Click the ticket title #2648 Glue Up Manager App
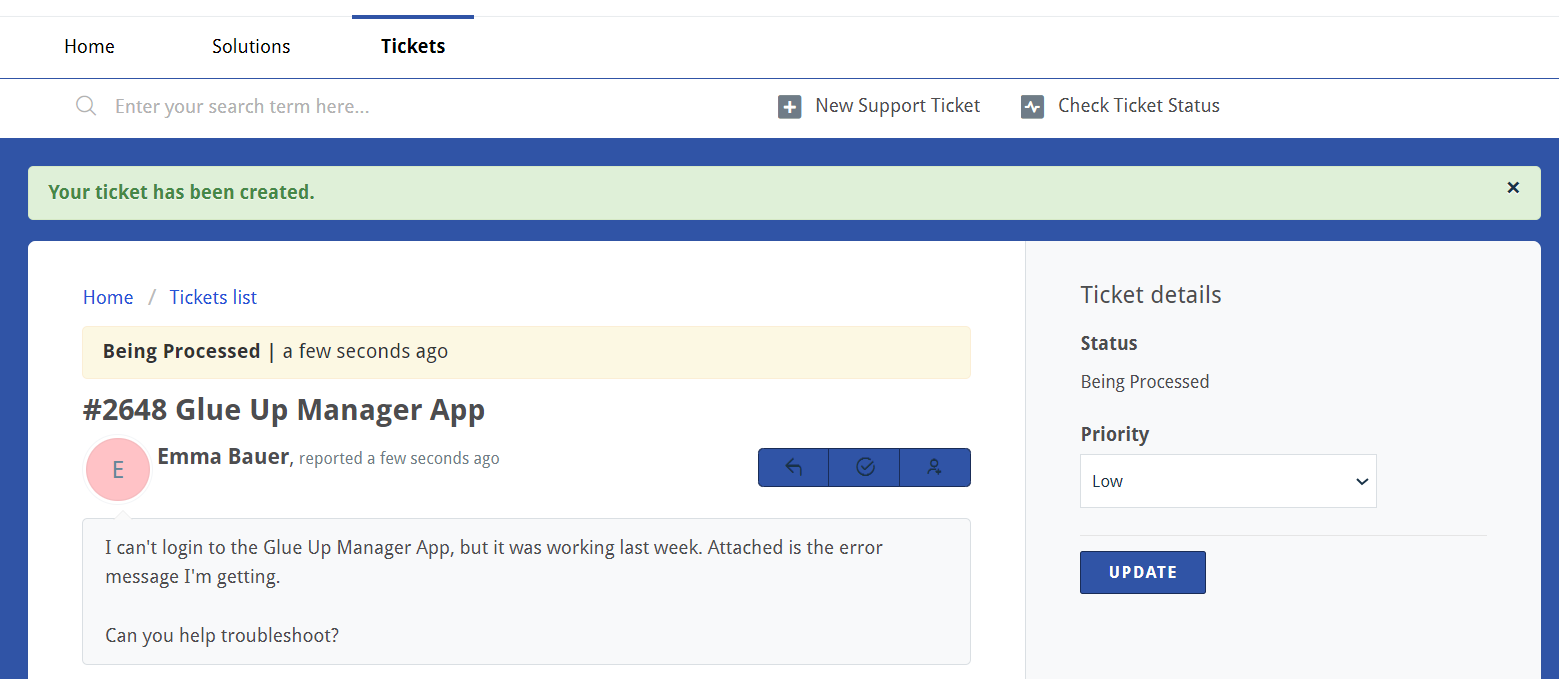Image resolution: width=1559 pixels, height=679 pixels. click(284, 410)
